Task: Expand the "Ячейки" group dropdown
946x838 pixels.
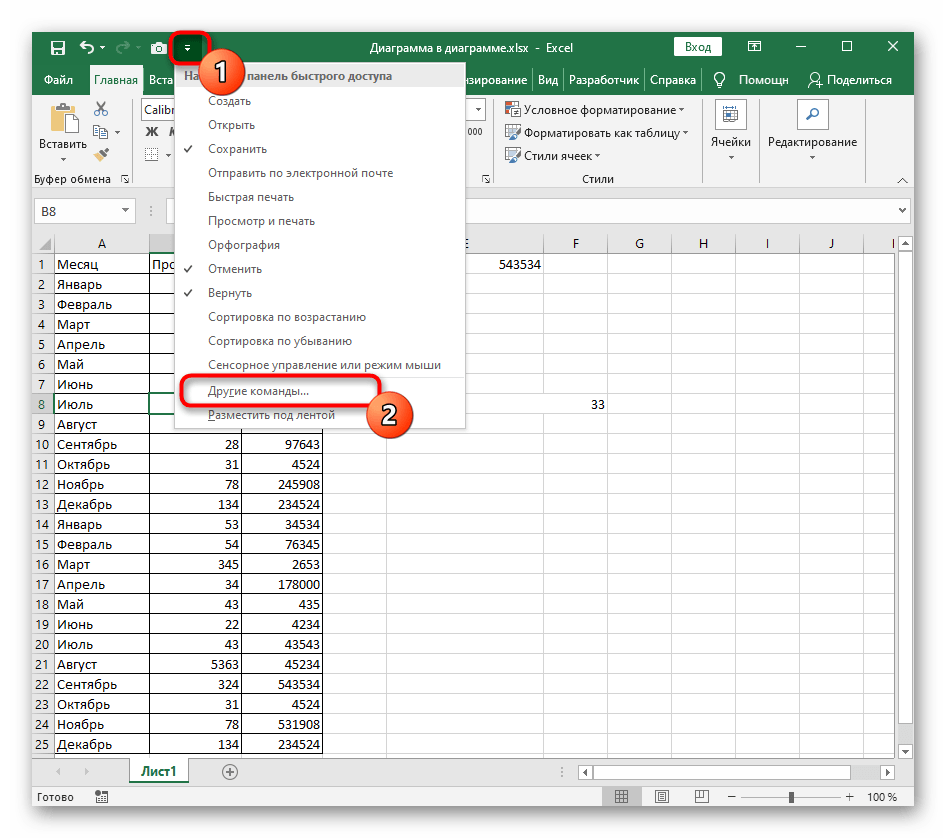Action: (730, 157)
